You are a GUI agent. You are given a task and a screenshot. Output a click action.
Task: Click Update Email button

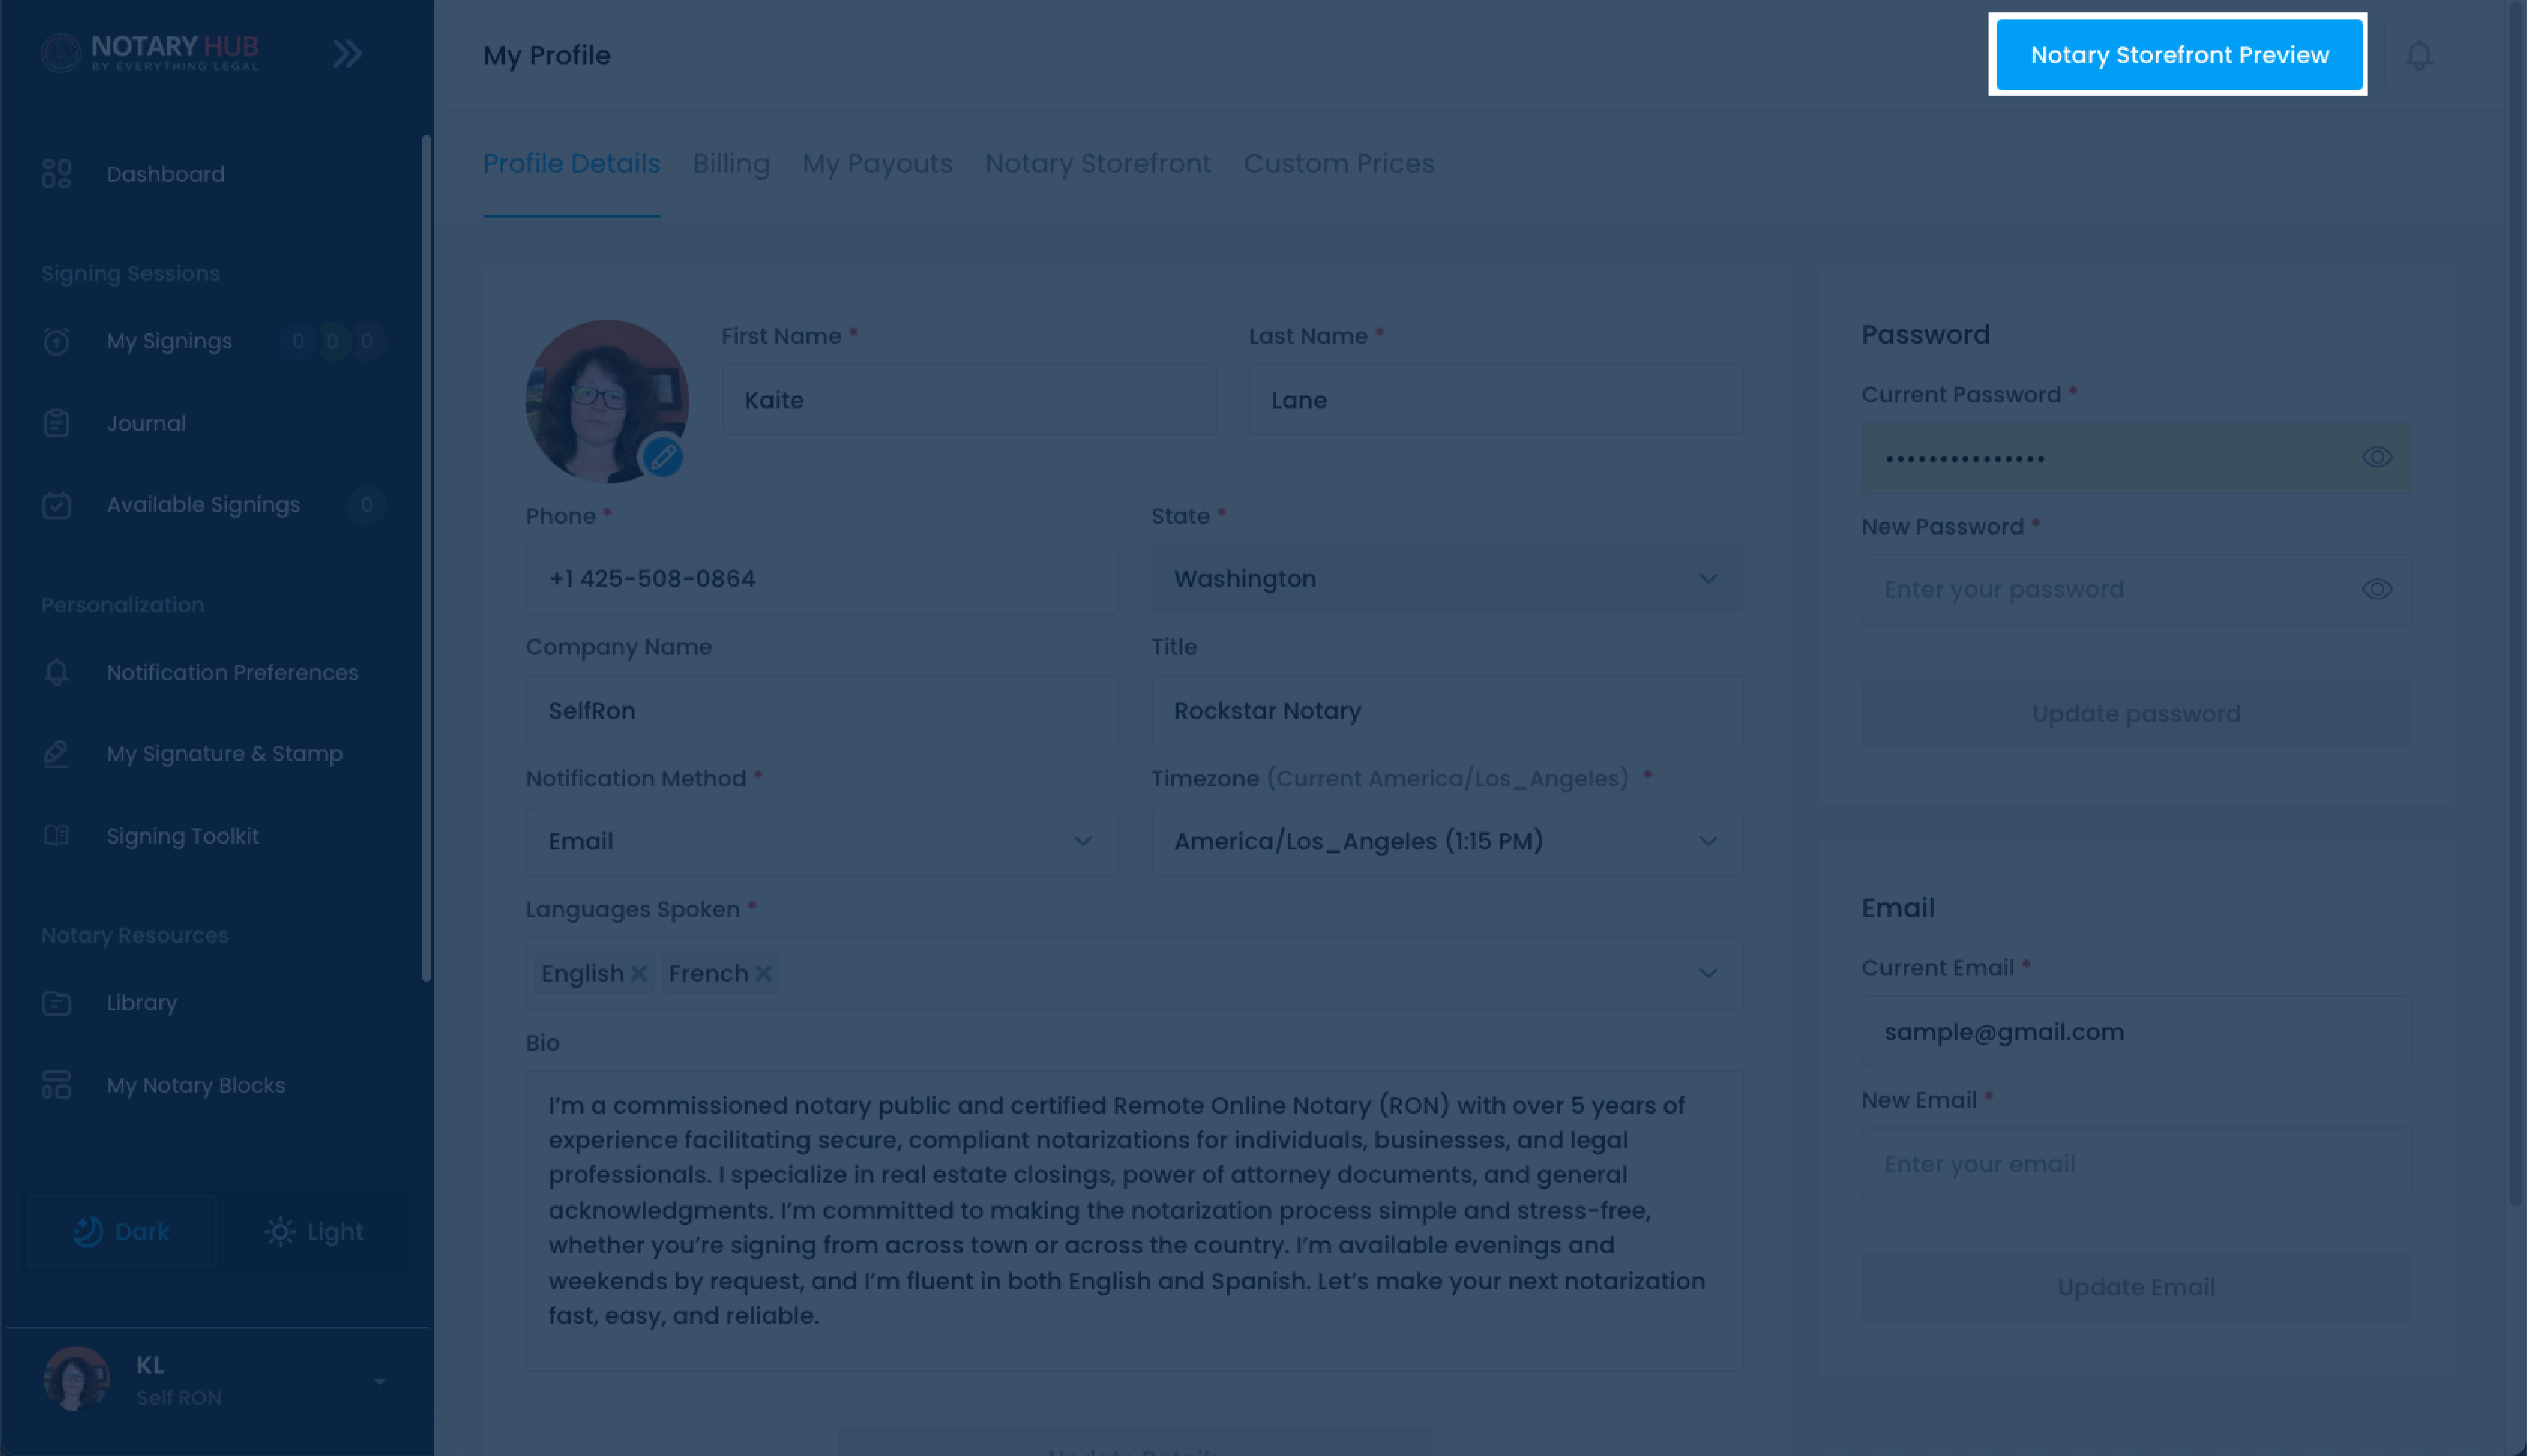[2136, 1287]
